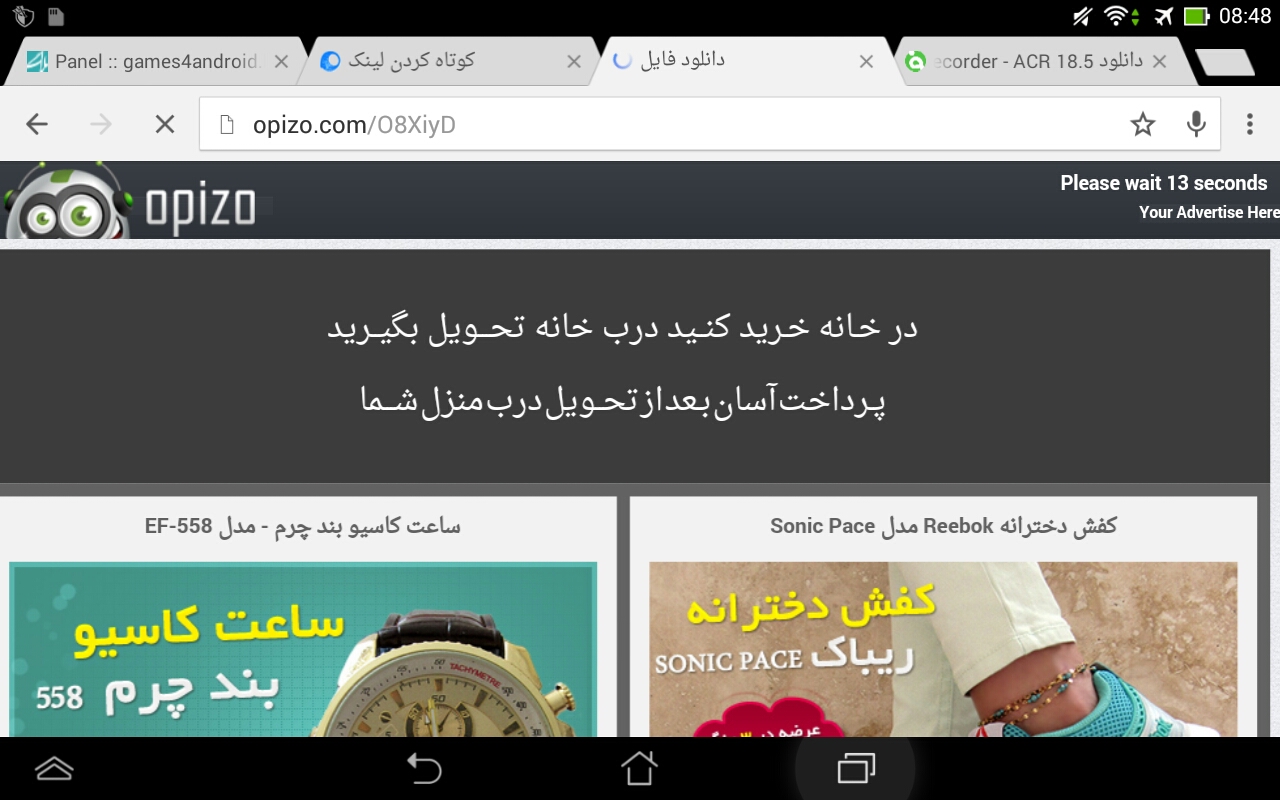Open the Casio watch product image
The image size is (1280, 800).
click(303, 650)
